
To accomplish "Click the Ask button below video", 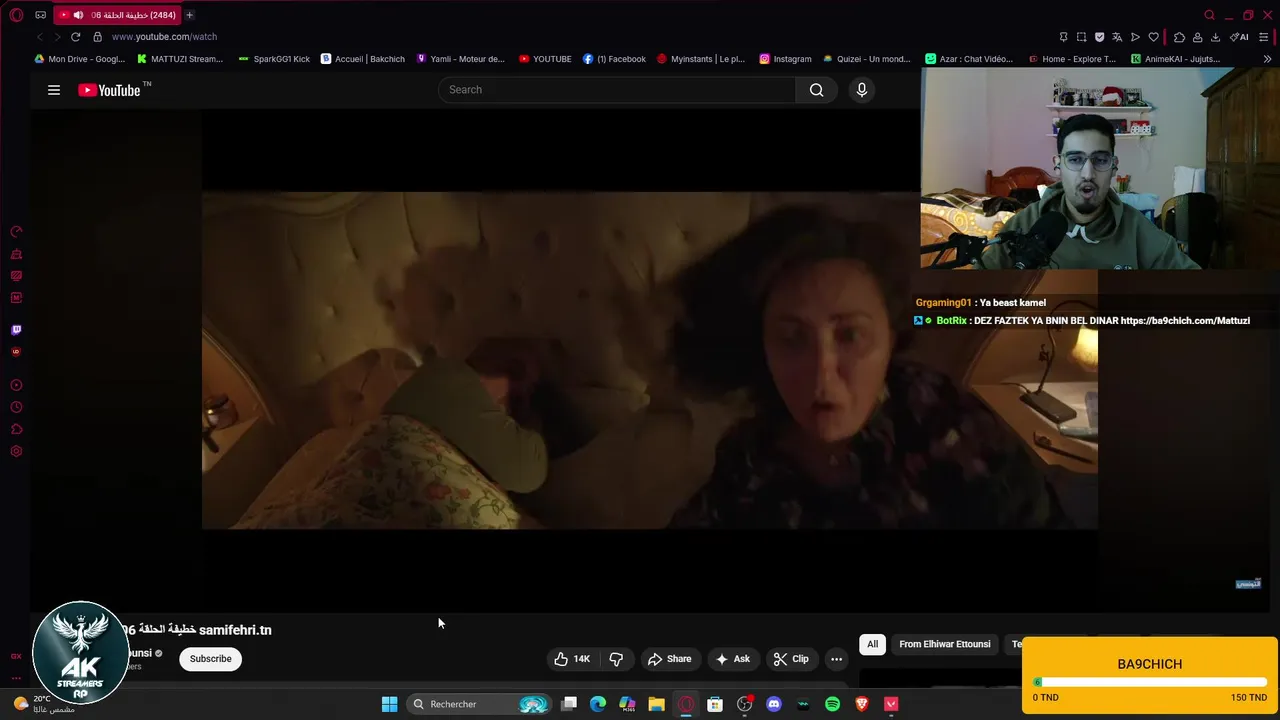I will pos(732,659).
